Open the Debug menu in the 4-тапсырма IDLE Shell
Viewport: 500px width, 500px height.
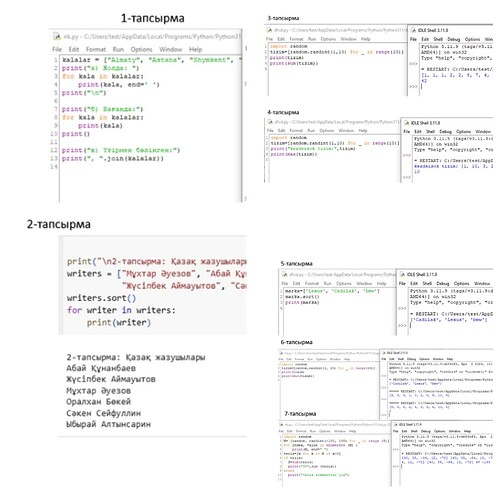[445, 132]
